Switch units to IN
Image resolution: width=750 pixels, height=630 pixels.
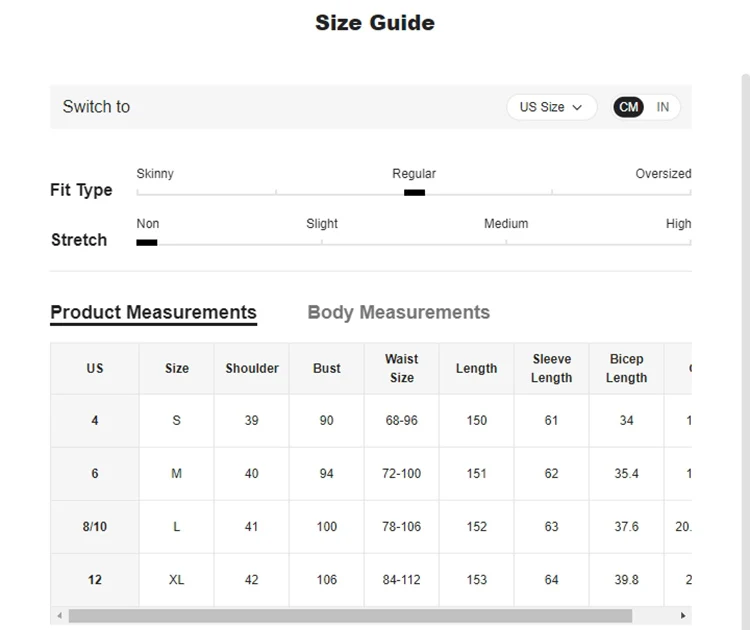(663, 107)
